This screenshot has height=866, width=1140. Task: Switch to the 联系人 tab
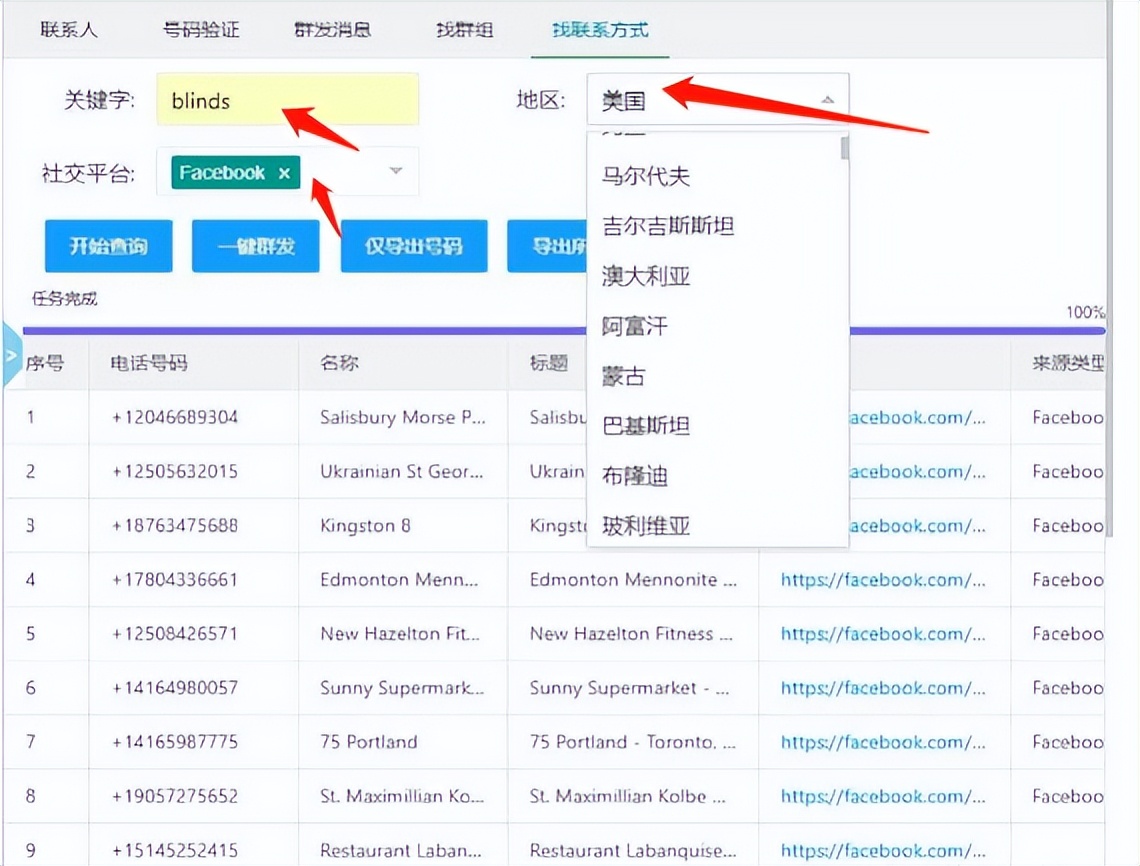[x=69, y=30]
